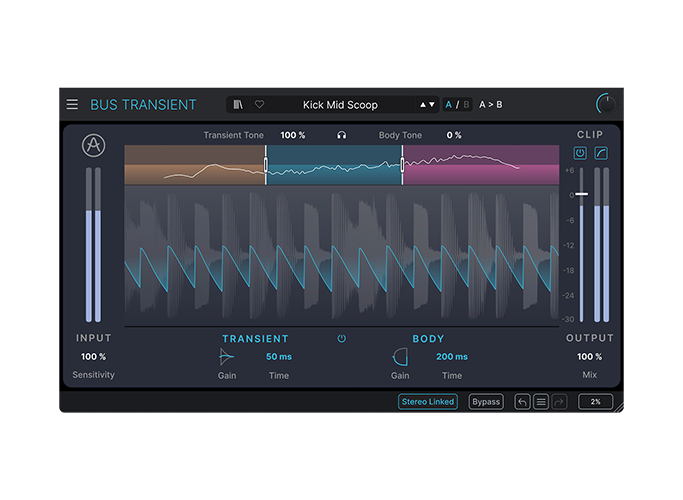Open the edit history list icon
This screenshot has width=683, height=500.
pyautogui.click(x=541, y=402)
